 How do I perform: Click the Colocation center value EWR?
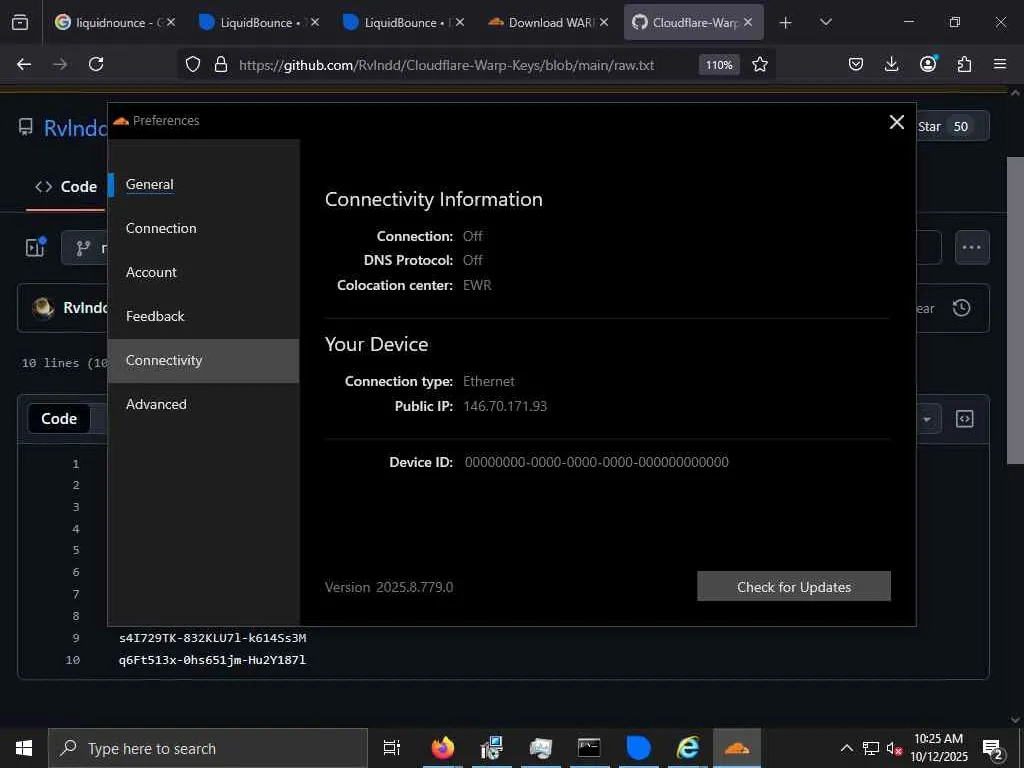[477, 285]
